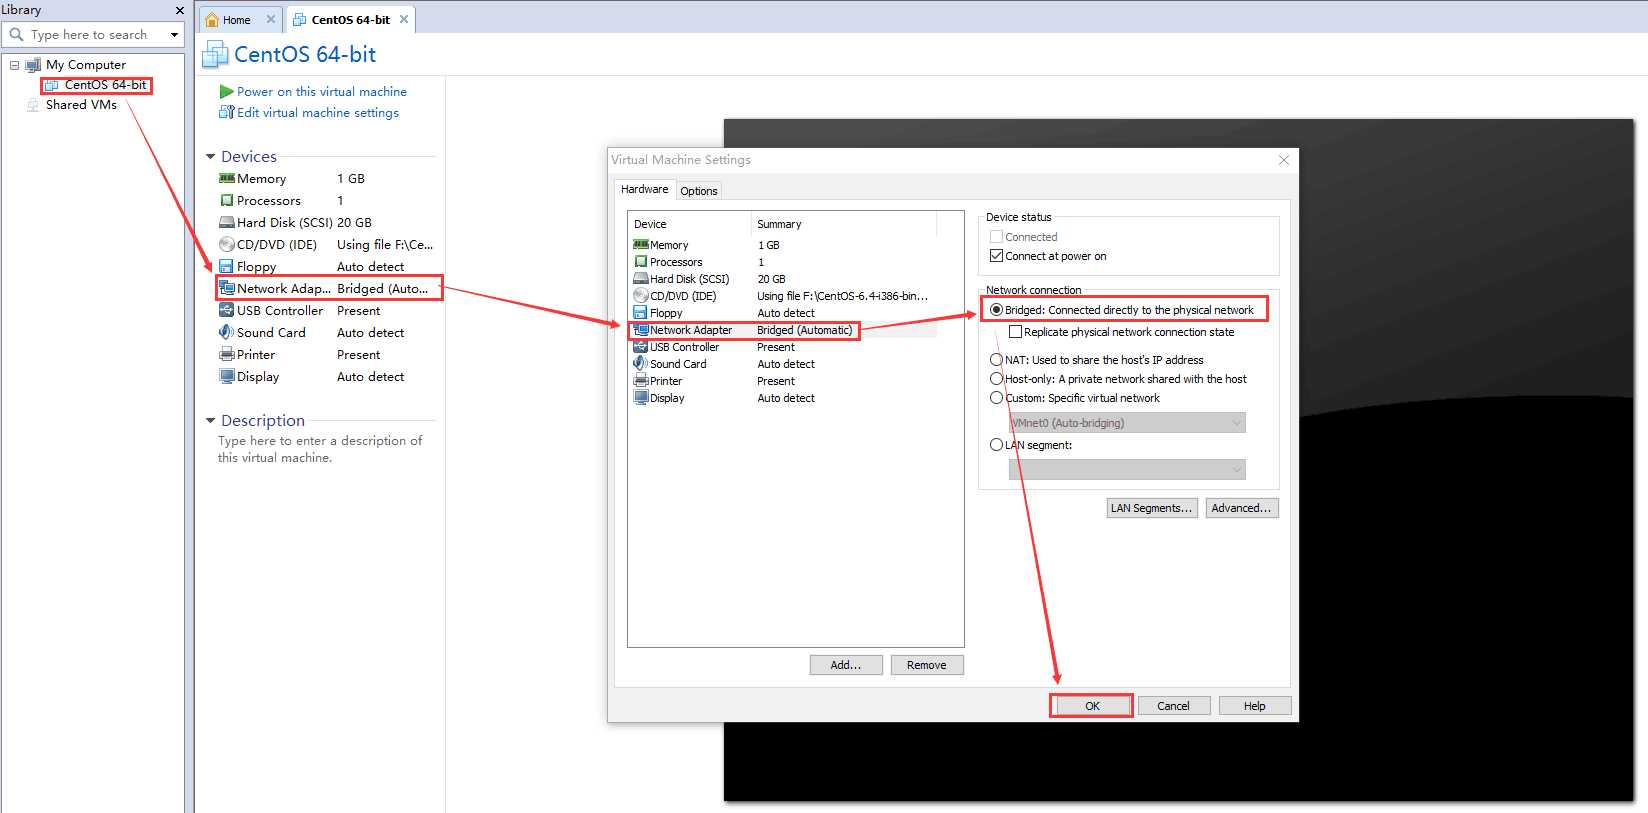Click Display icon in settings hardware list
Image resolution: width=1648 pixels, height=813 pixels.
(x=641, y=398)
